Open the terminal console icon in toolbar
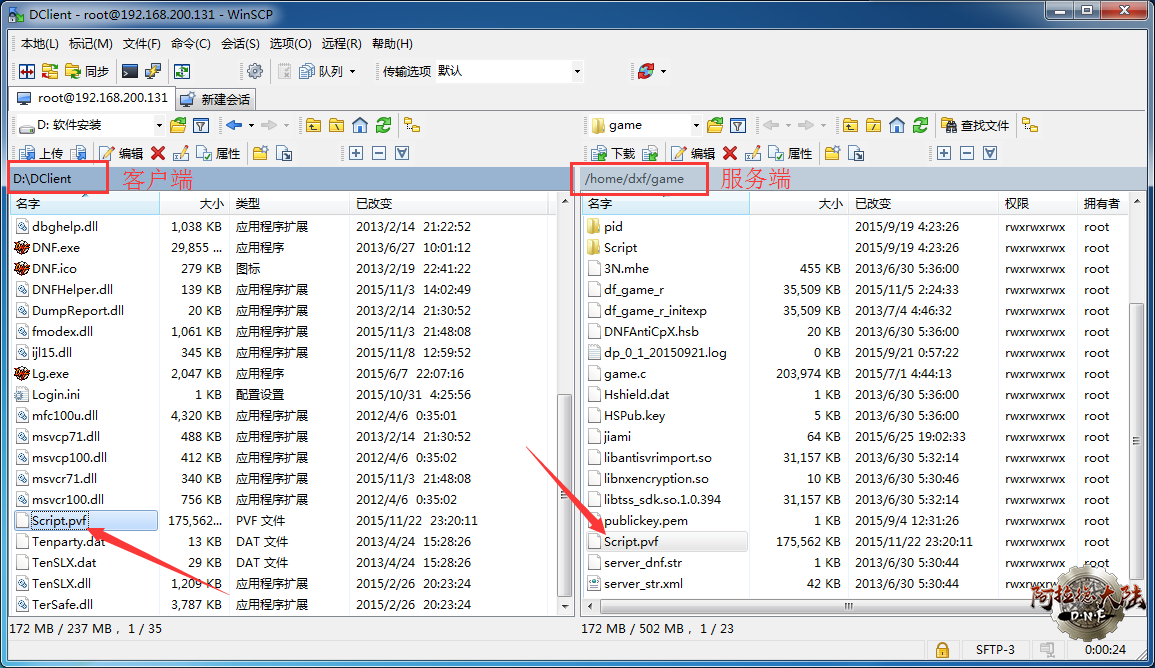The image size is (1155, 668). point(129,71)
